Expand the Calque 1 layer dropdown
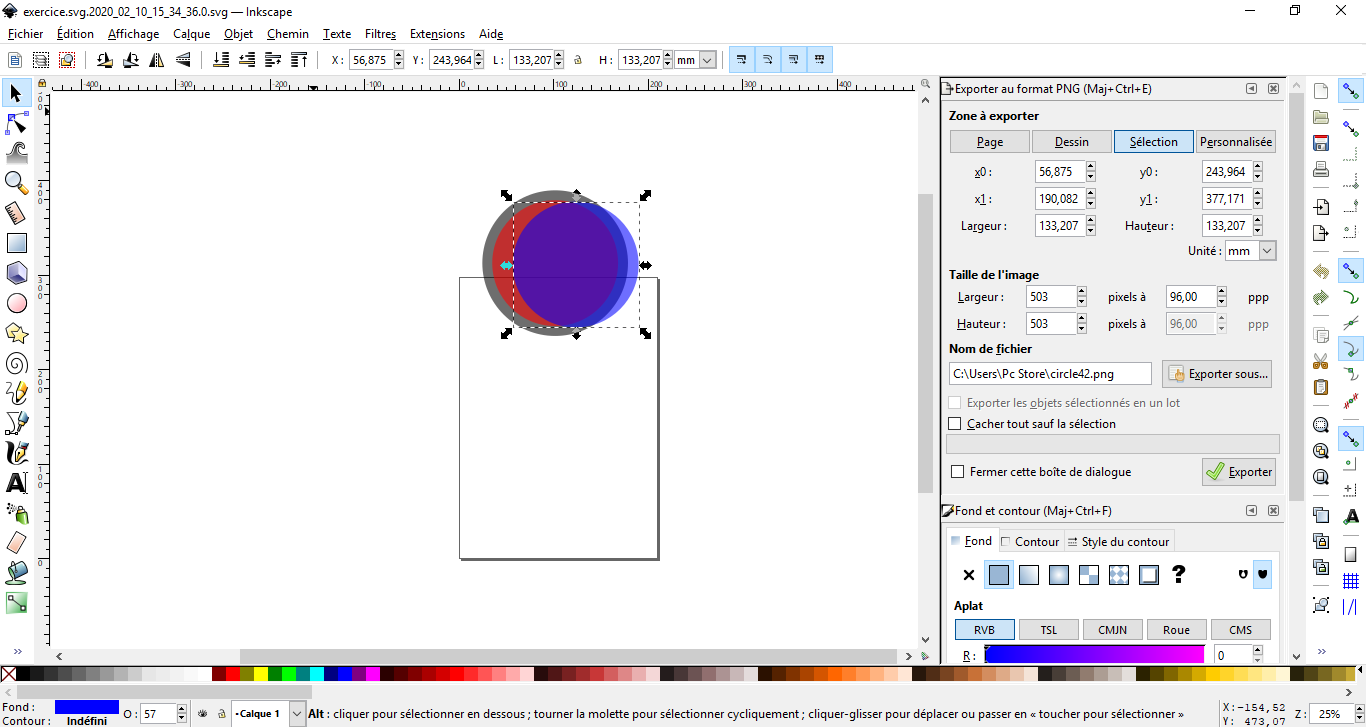1366x727 pixels. tap(297, 714)
